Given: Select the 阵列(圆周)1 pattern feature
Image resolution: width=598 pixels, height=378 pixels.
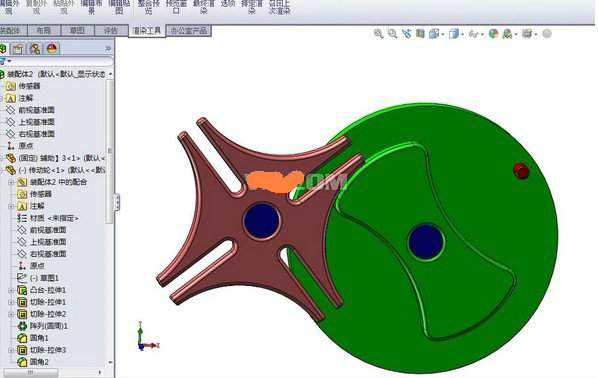Looking at the screenshot, I should click(x=48, y=326).
